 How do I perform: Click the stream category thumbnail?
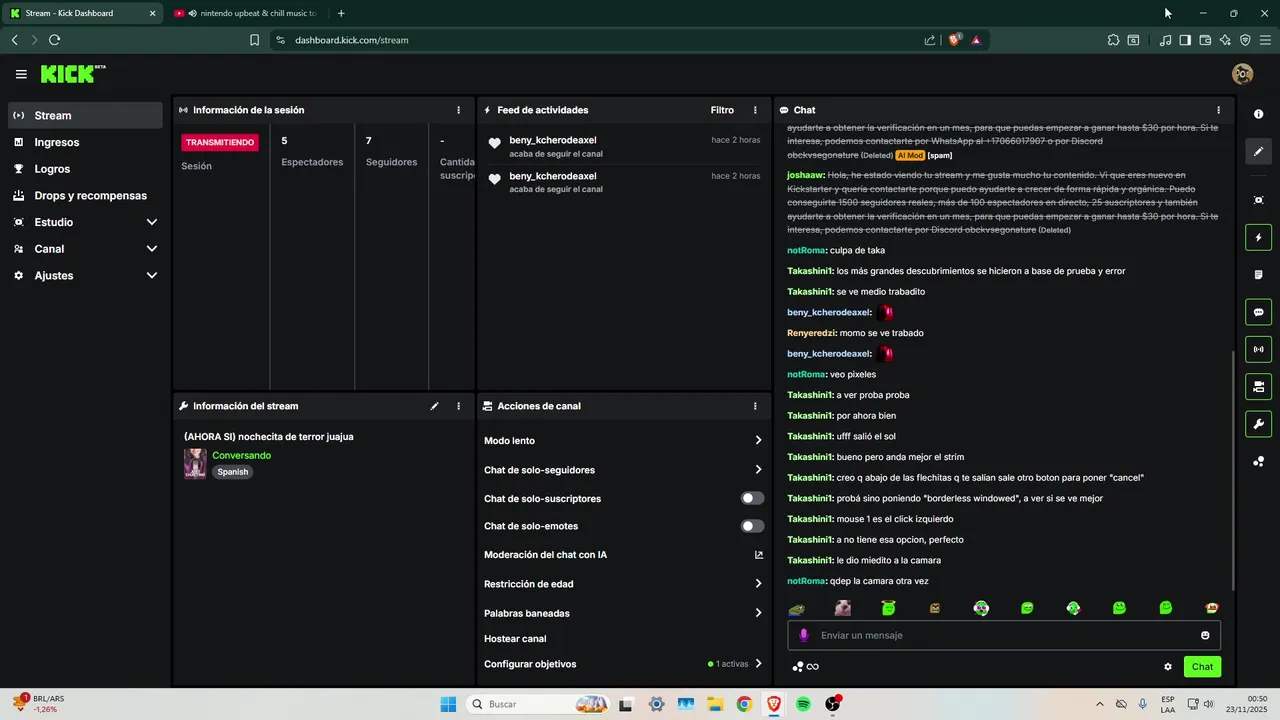[x=195, y=463]
